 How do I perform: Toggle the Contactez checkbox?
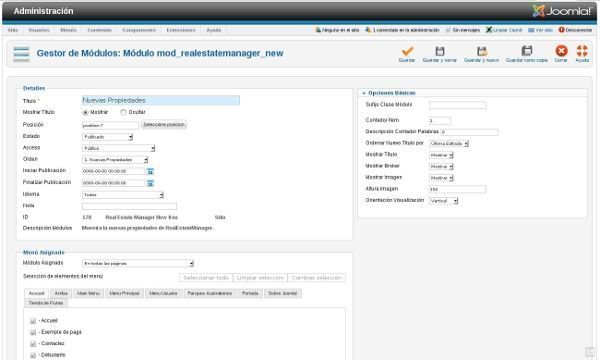point(33,344)
